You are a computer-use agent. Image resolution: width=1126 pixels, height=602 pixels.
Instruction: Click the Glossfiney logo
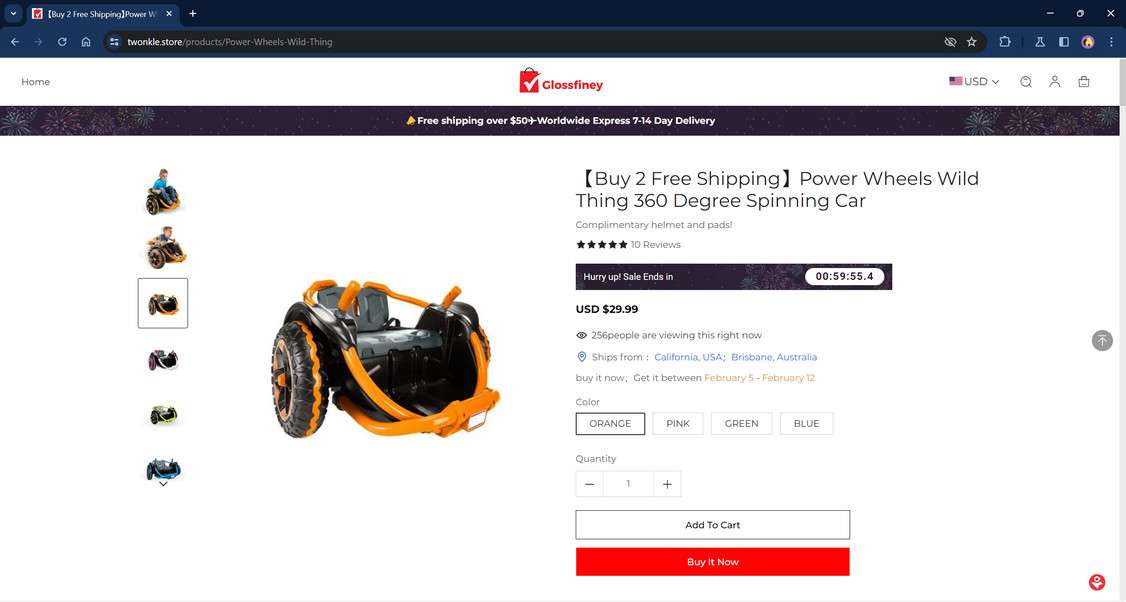tap(561, 81)
